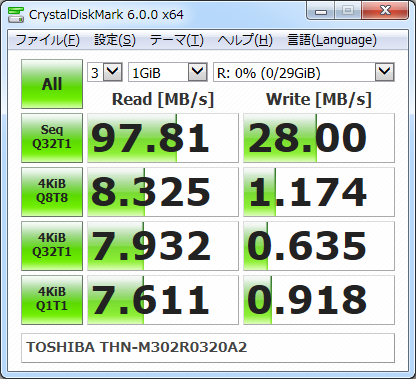Click the Seq write result 28.00

pos(319,138)
